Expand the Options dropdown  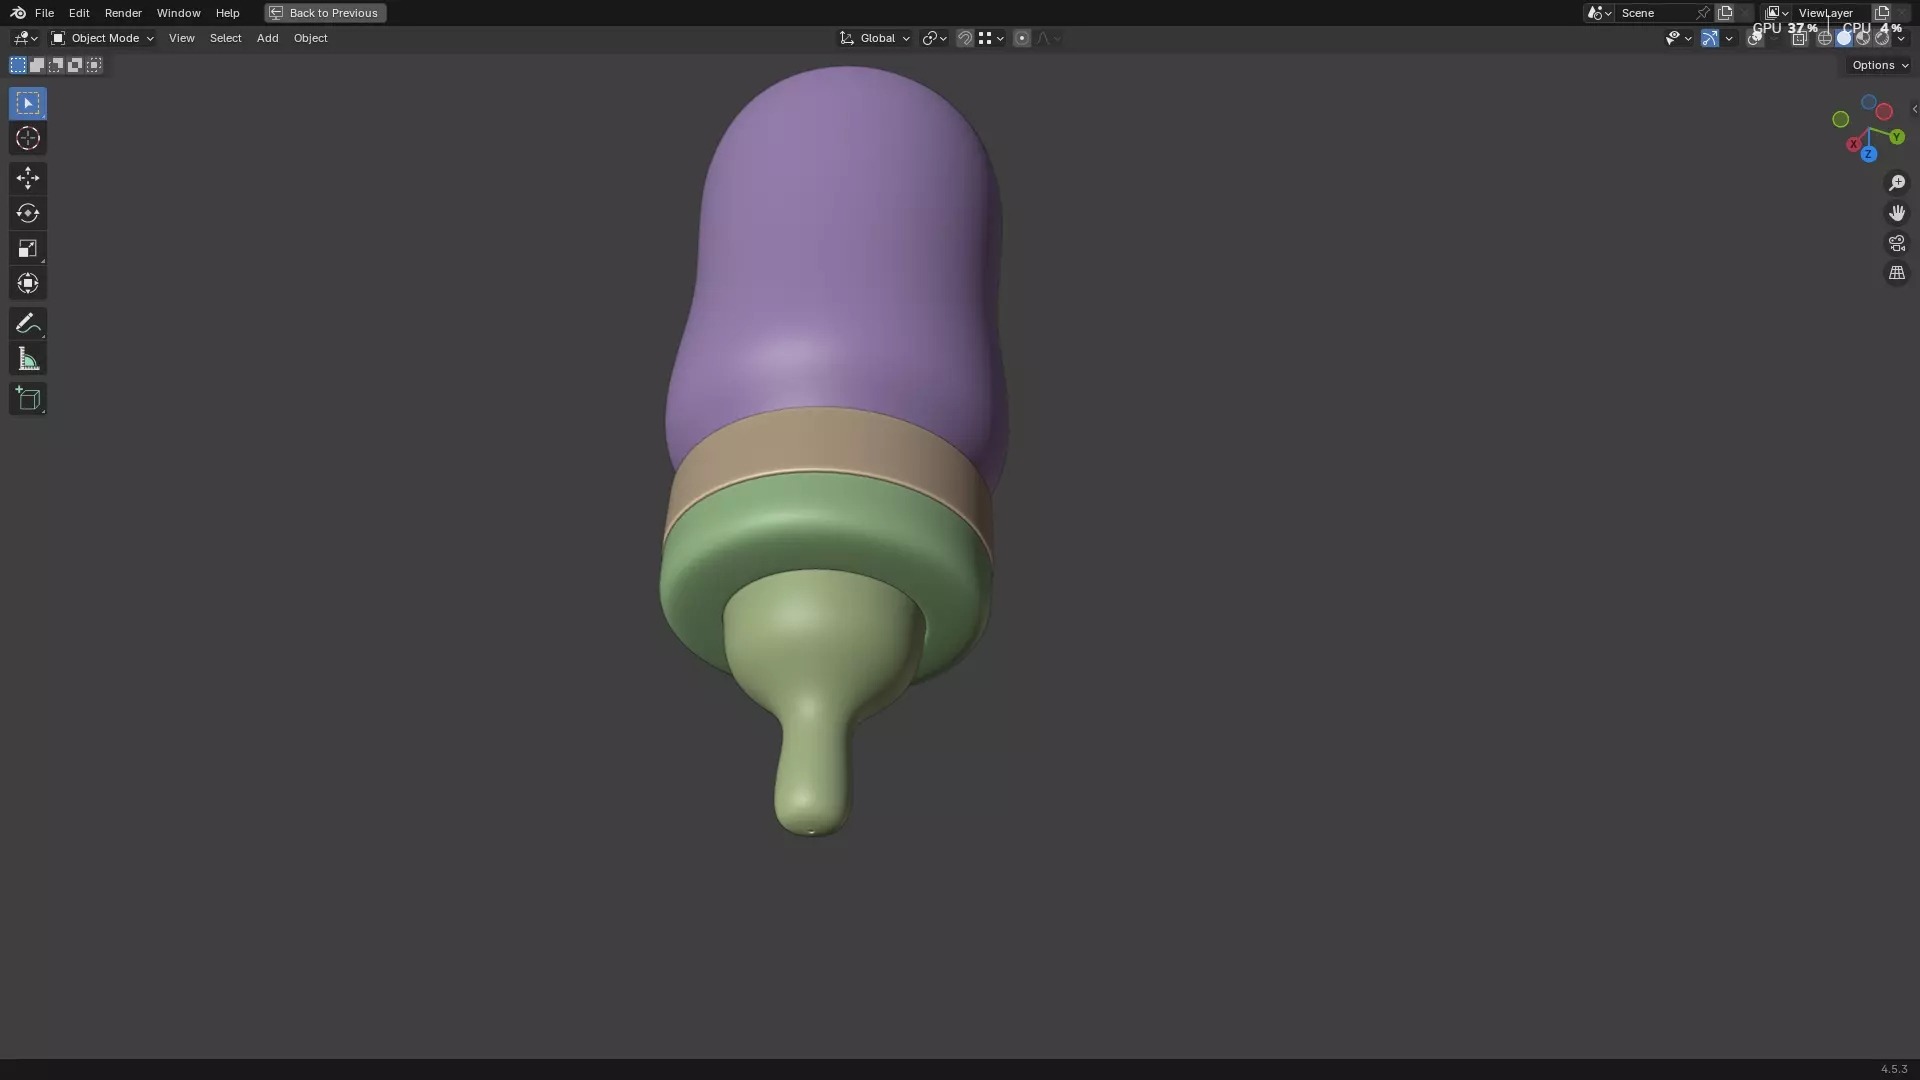tap(1880, 65)
